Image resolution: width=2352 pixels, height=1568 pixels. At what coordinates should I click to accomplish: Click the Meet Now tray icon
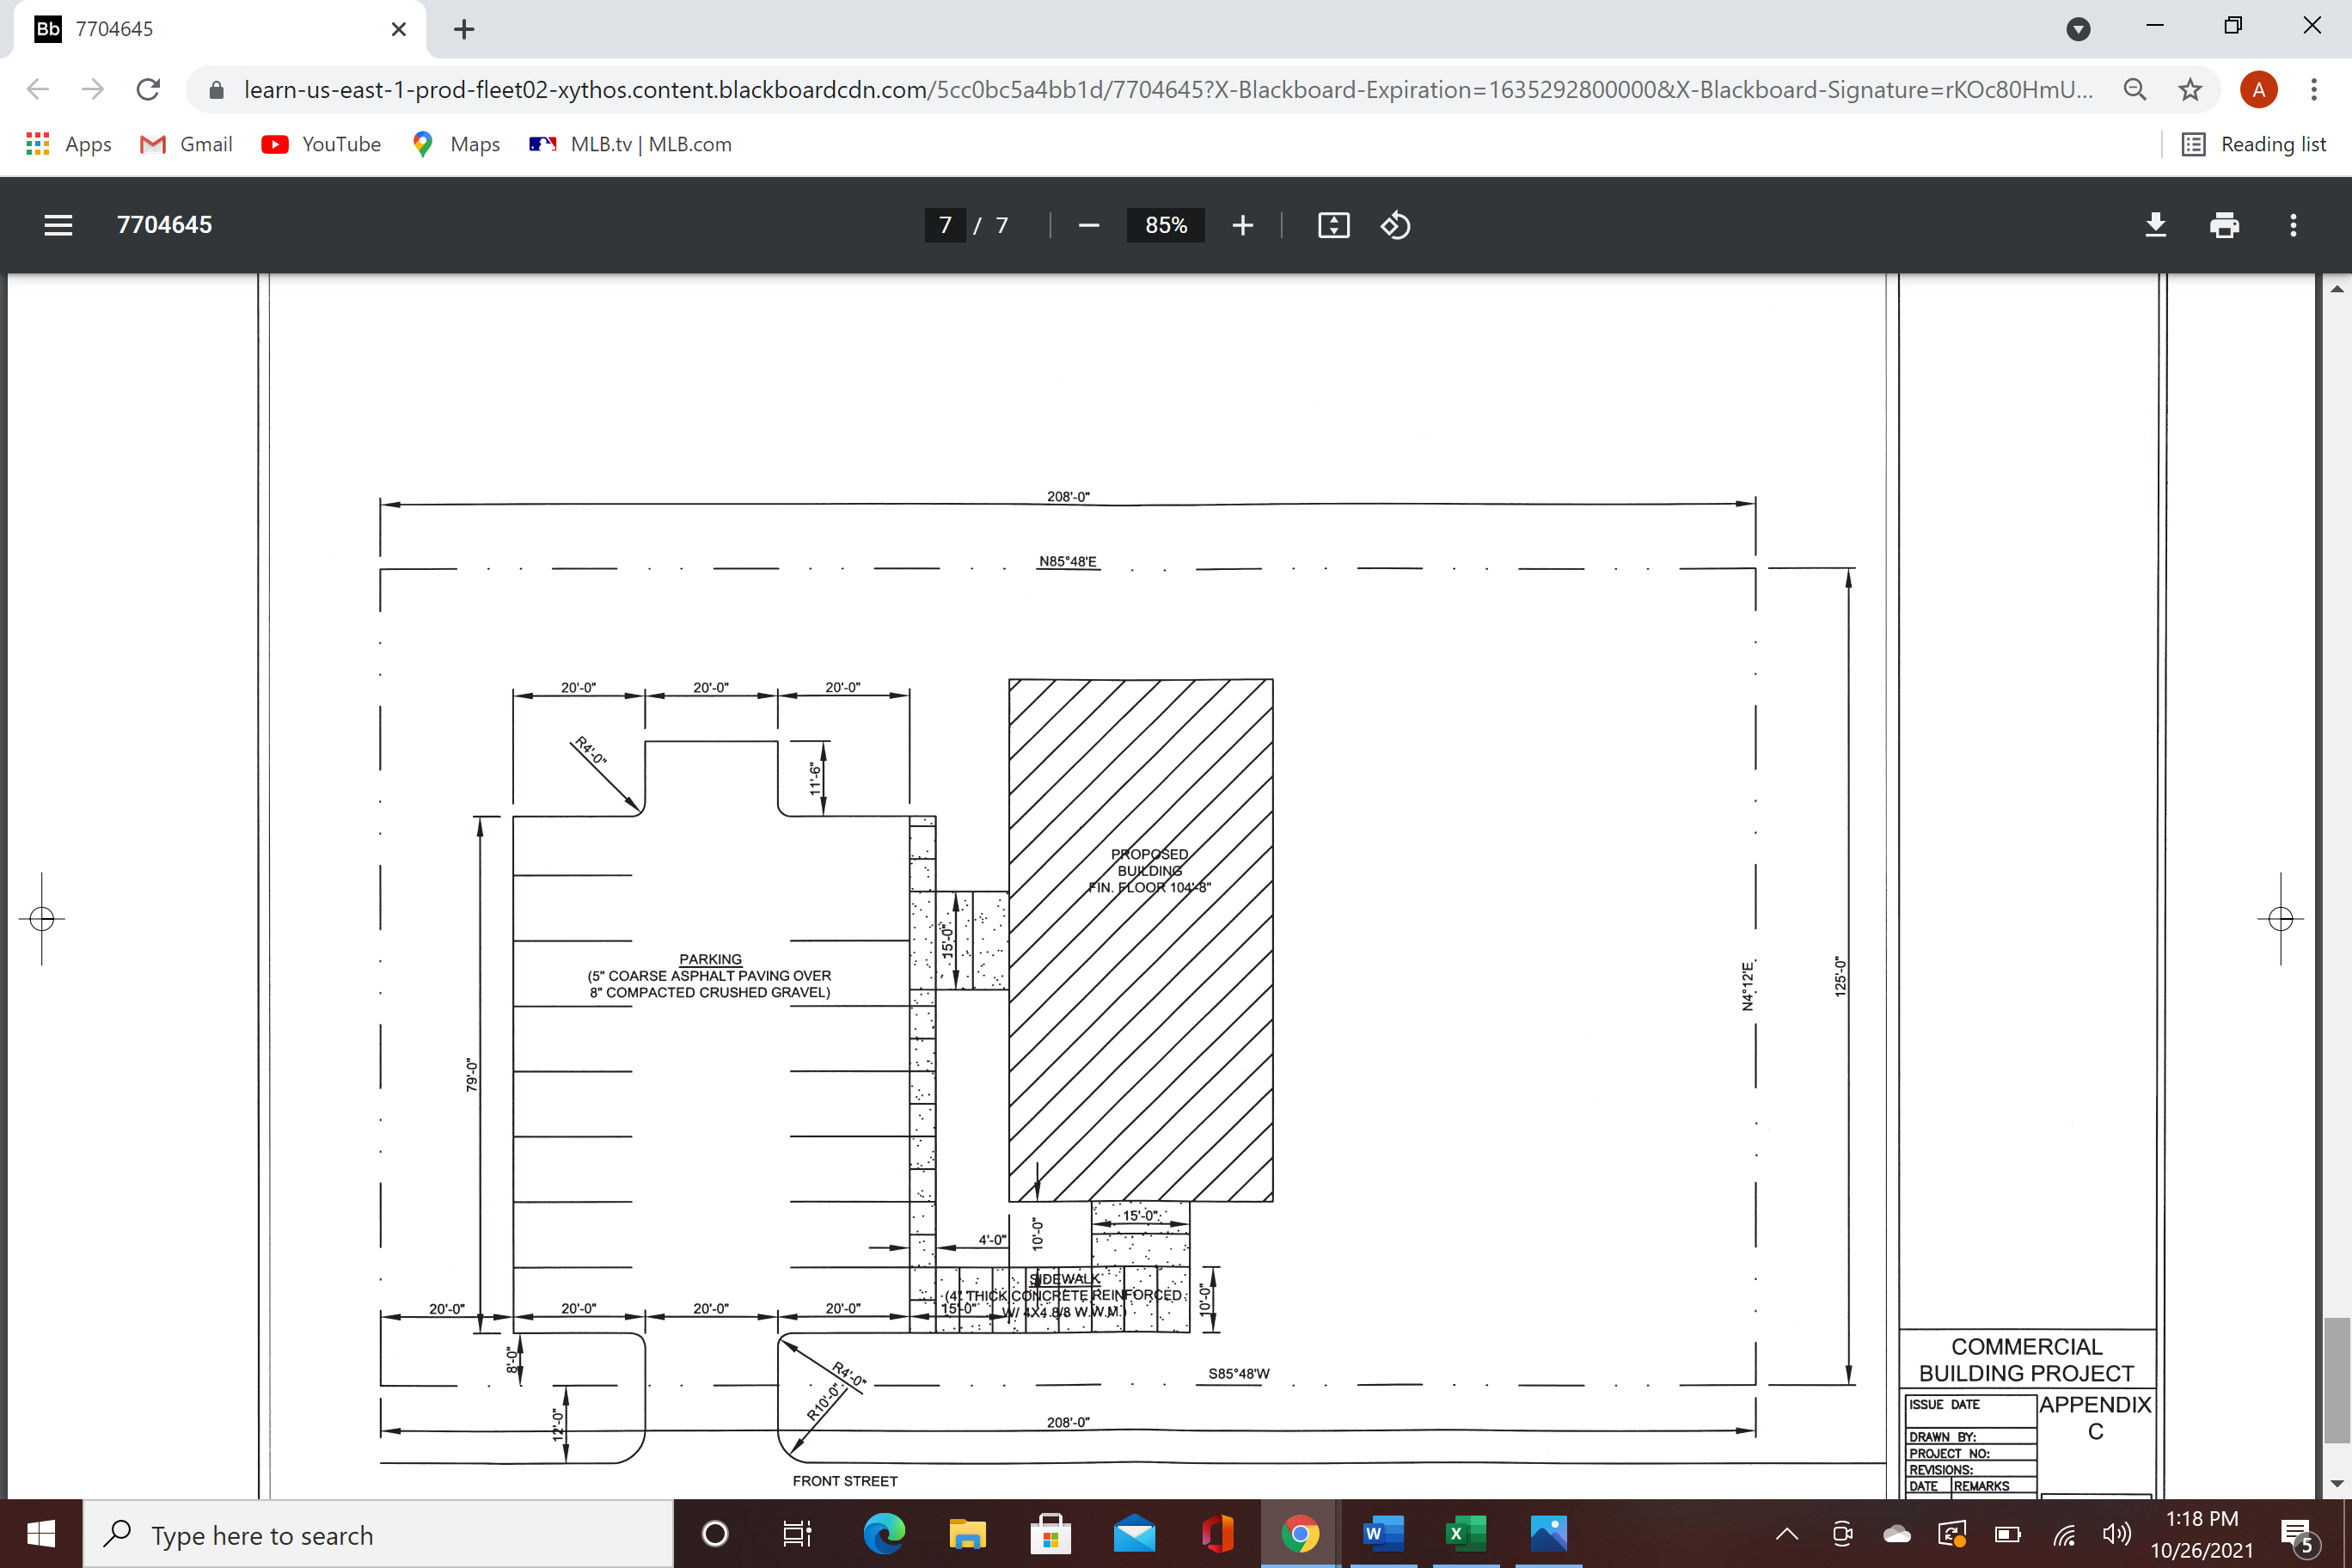[x=1842, y=1533]
